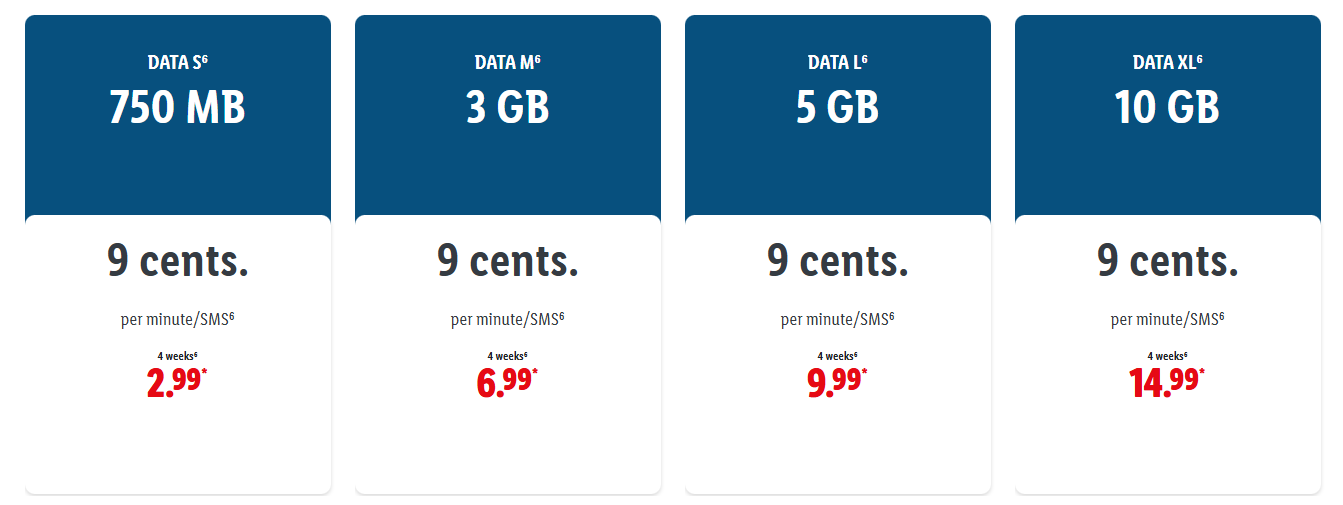Open the DATA L plan title
The height and width of the screenshot is (505, 1343).
837,62
